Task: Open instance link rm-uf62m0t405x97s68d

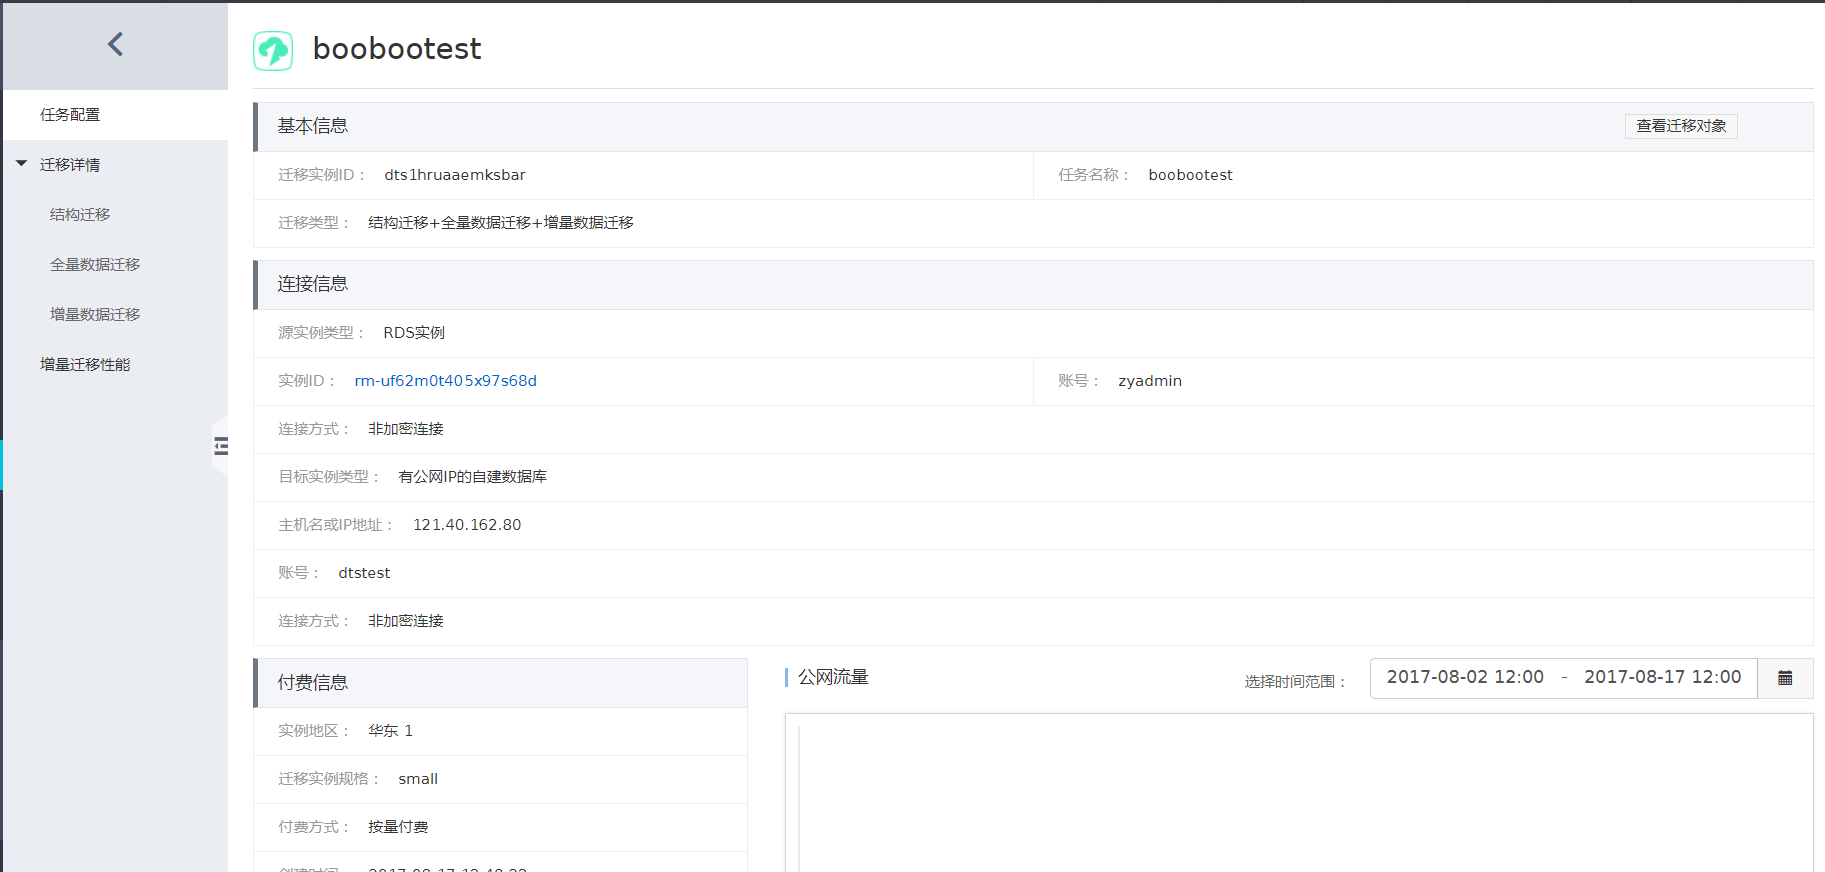Action: pos(445,381)
